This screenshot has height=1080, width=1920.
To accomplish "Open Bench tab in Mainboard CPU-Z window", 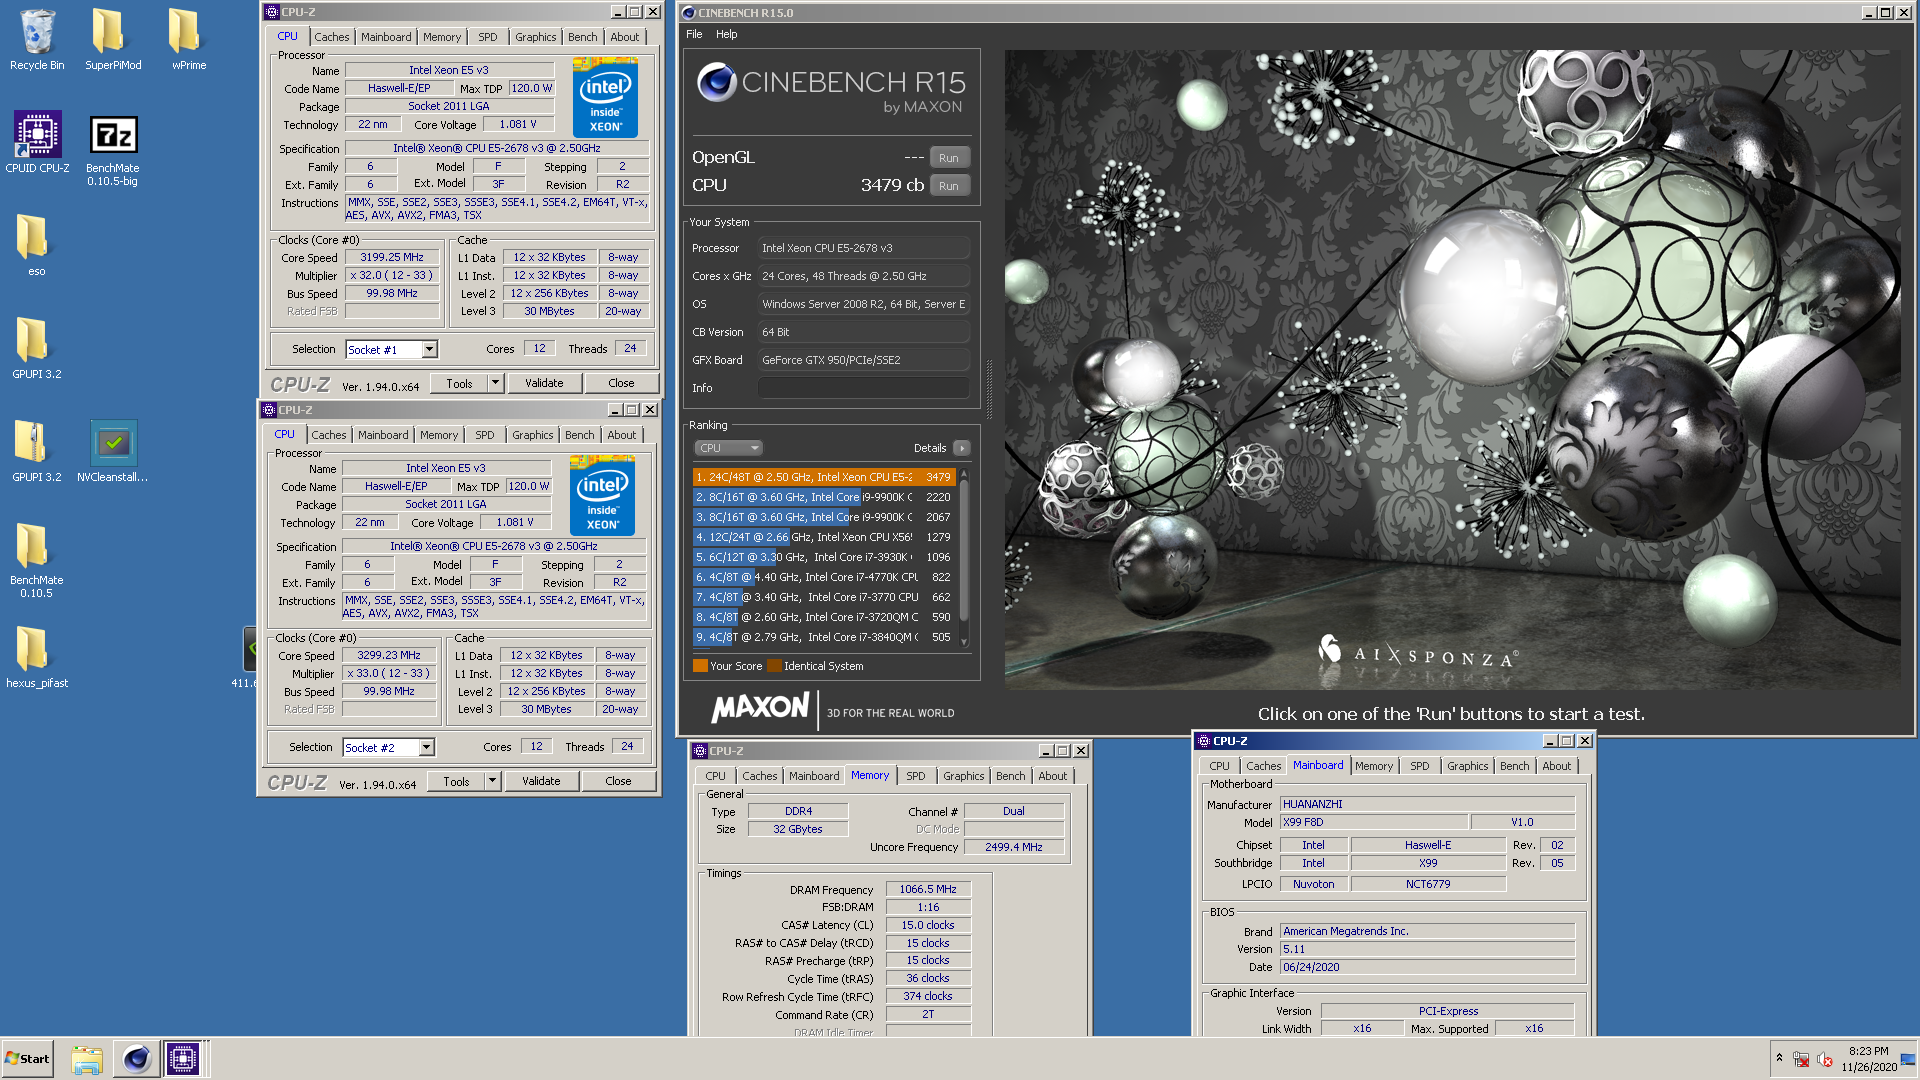I will [1514, 766].
